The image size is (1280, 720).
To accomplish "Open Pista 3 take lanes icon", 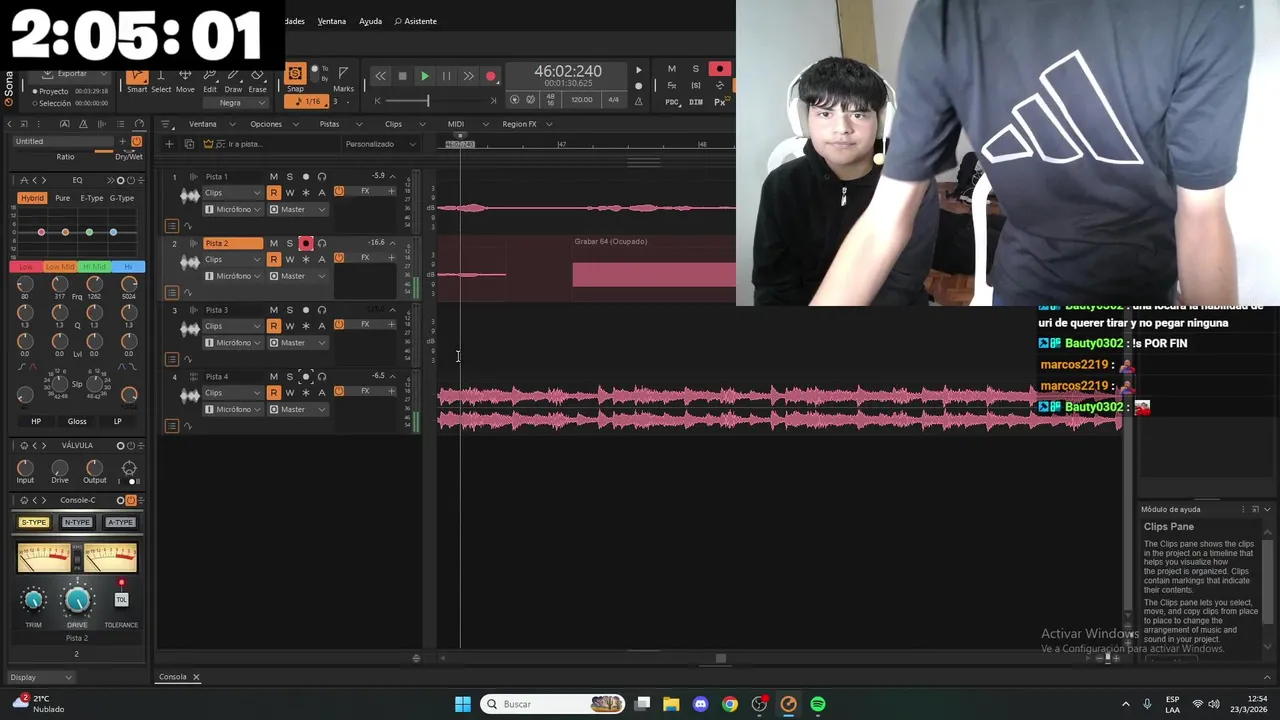I will pos(172,359).
